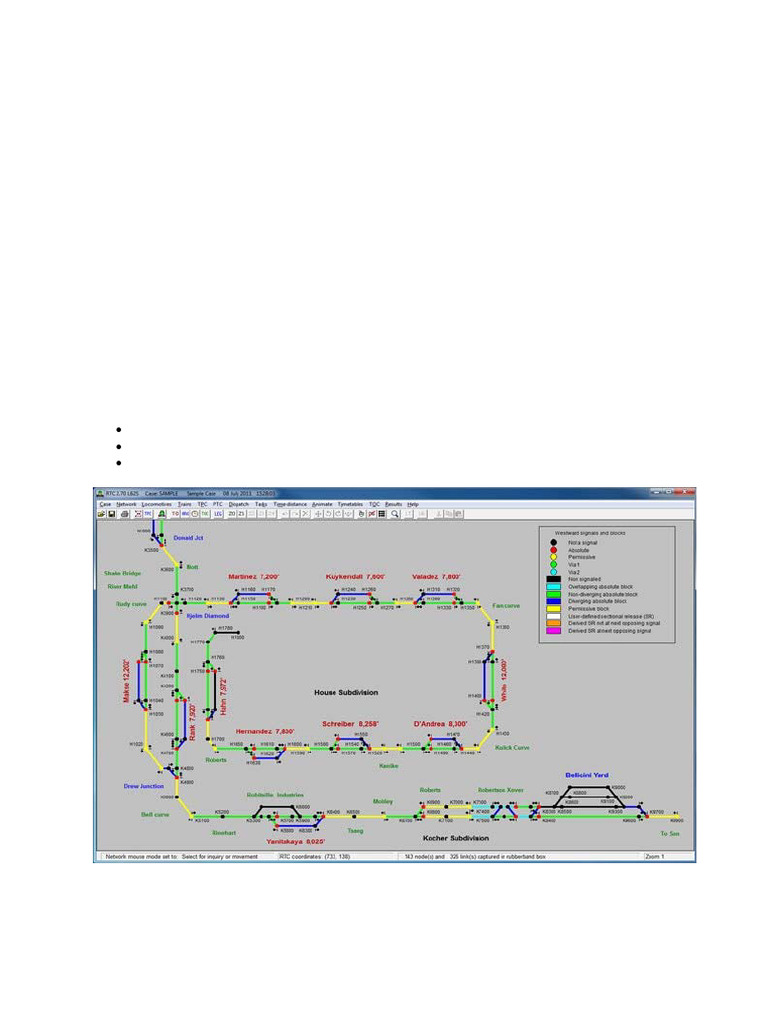Open the Case menu
The image size is (768, 1024).
pyautogui.click(x=105, y=504)
